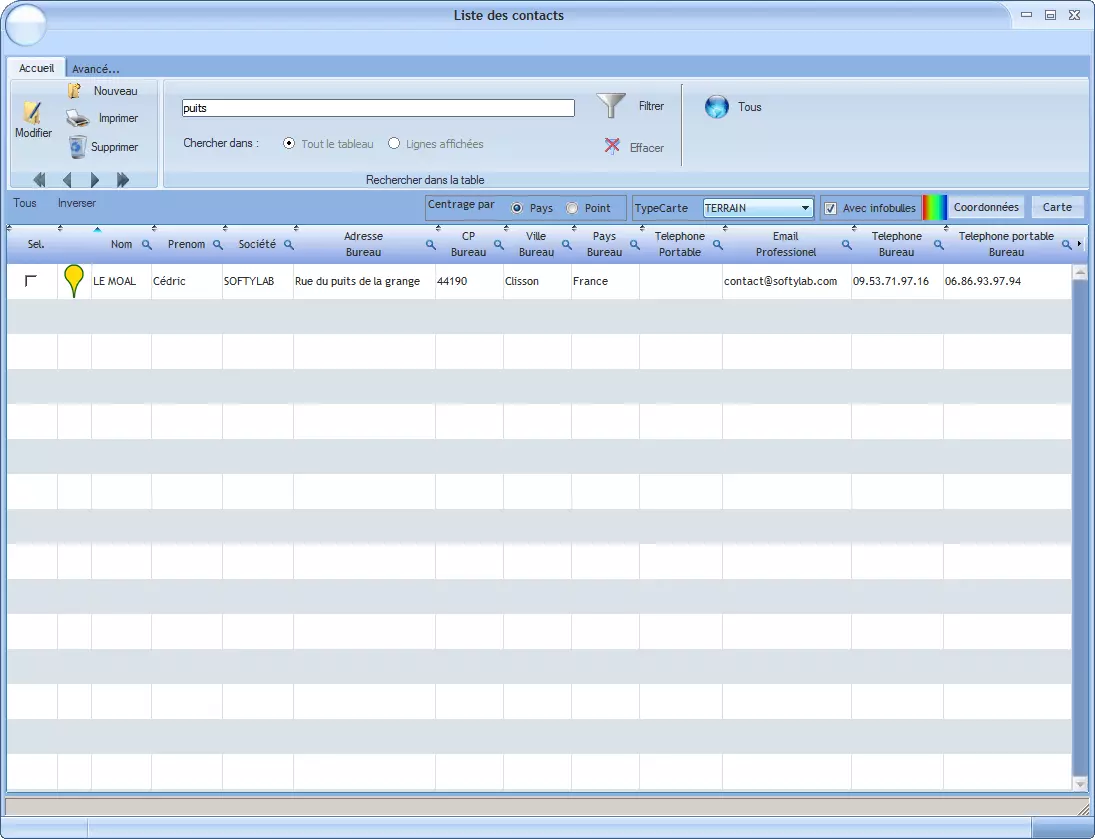This screenshot has height=839, width=1095.
Task: Click the Carte button
Action: (x=1057, y=207)
